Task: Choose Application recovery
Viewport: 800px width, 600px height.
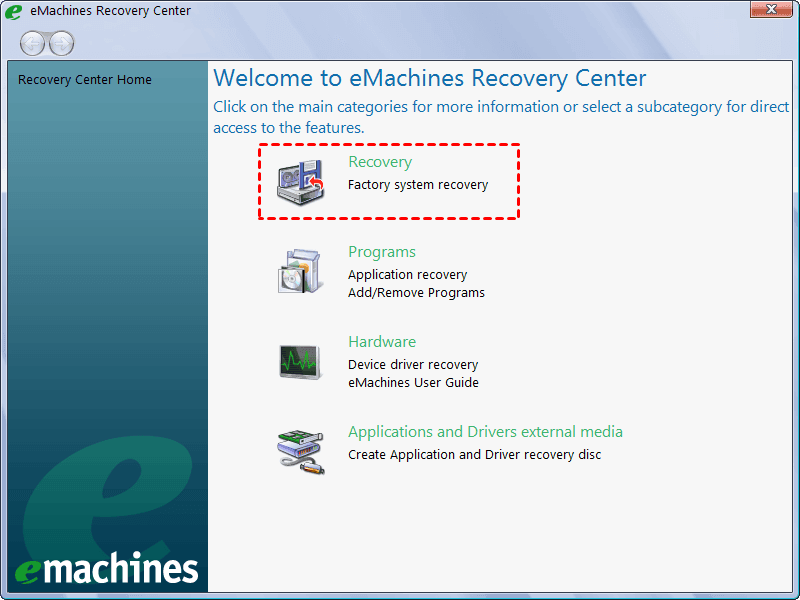Action: pyautogui.click(x=407, y=275)
